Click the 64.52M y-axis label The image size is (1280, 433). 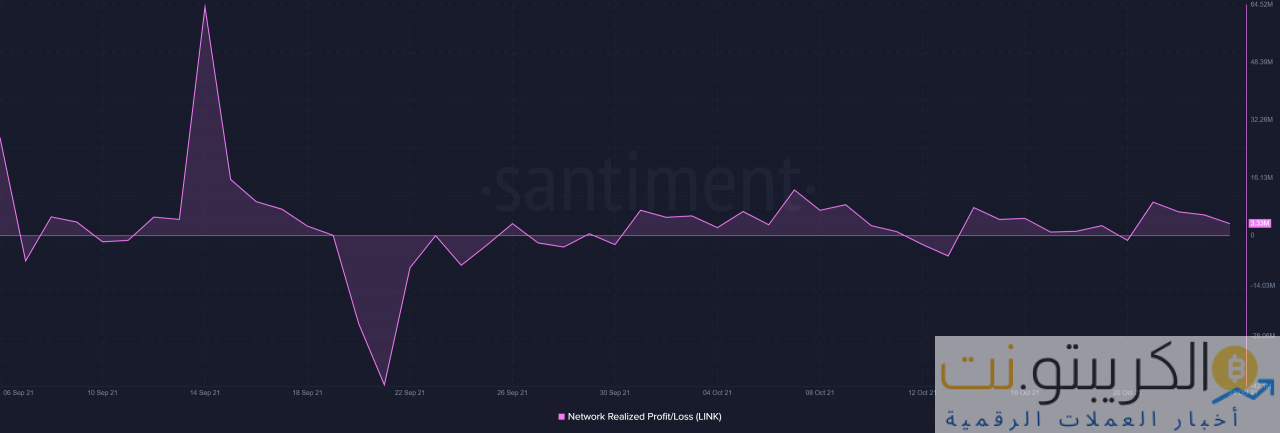click(x=1261, y=5)
